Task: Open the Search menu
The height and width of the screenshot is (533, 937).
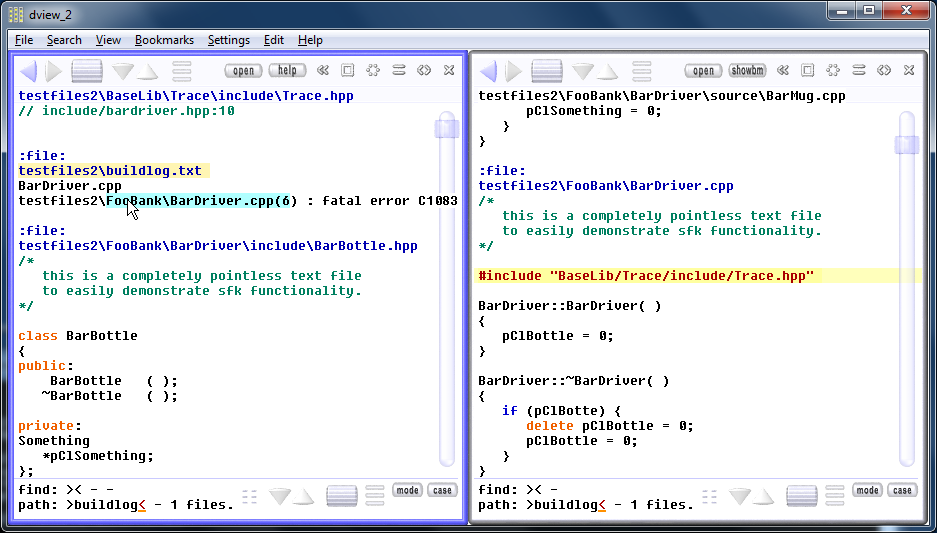Action: [64, 40]
